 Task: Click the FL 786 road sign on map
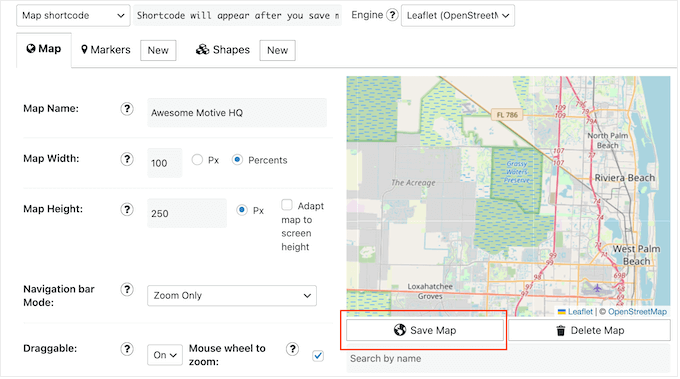(x=507, y=115)
